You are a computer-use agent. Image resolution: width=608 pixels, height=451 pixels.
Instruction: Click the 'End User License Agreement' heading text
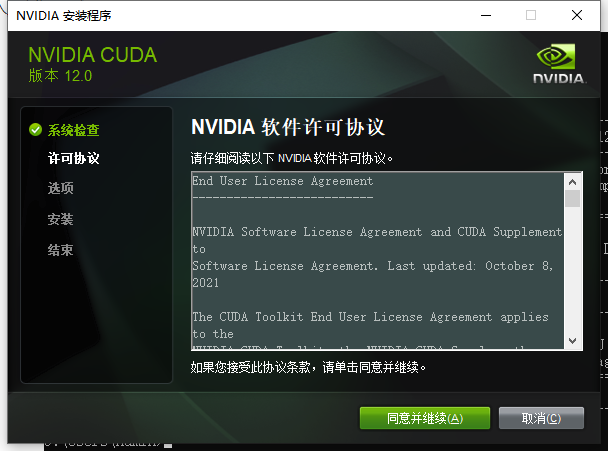(283, 181)
